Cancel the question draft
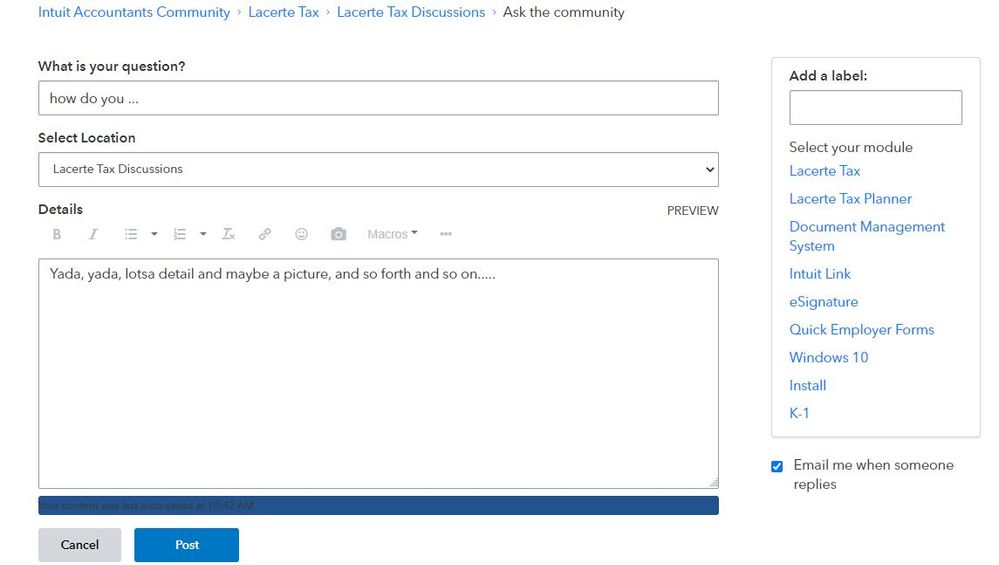The height and width of the screenshot is (565, 999). coord(80,545)
